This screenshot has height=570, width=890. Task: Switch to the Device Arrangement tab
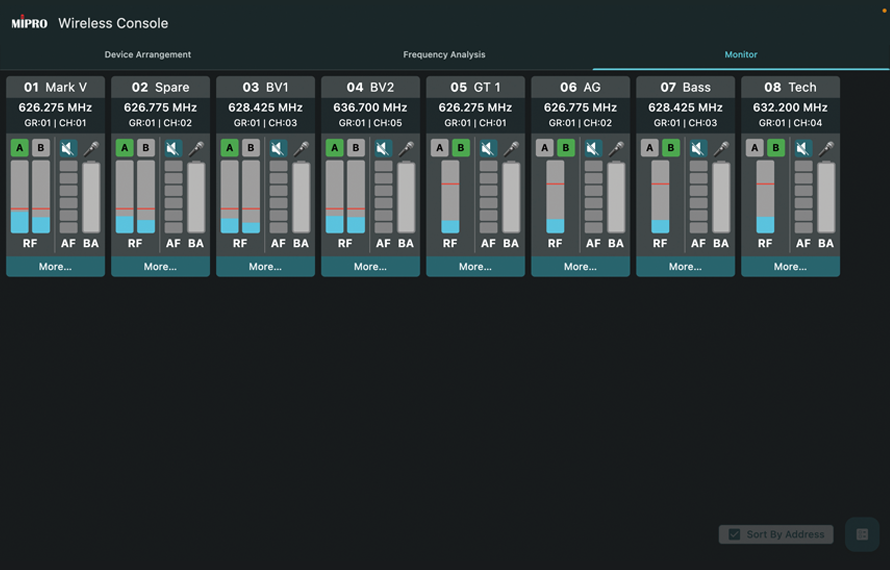(148, 55)
